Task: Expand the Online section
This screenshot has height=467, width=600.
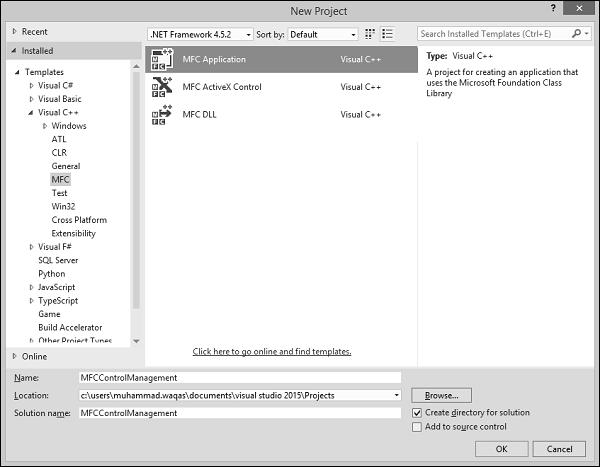Action: tap(15, 356)
